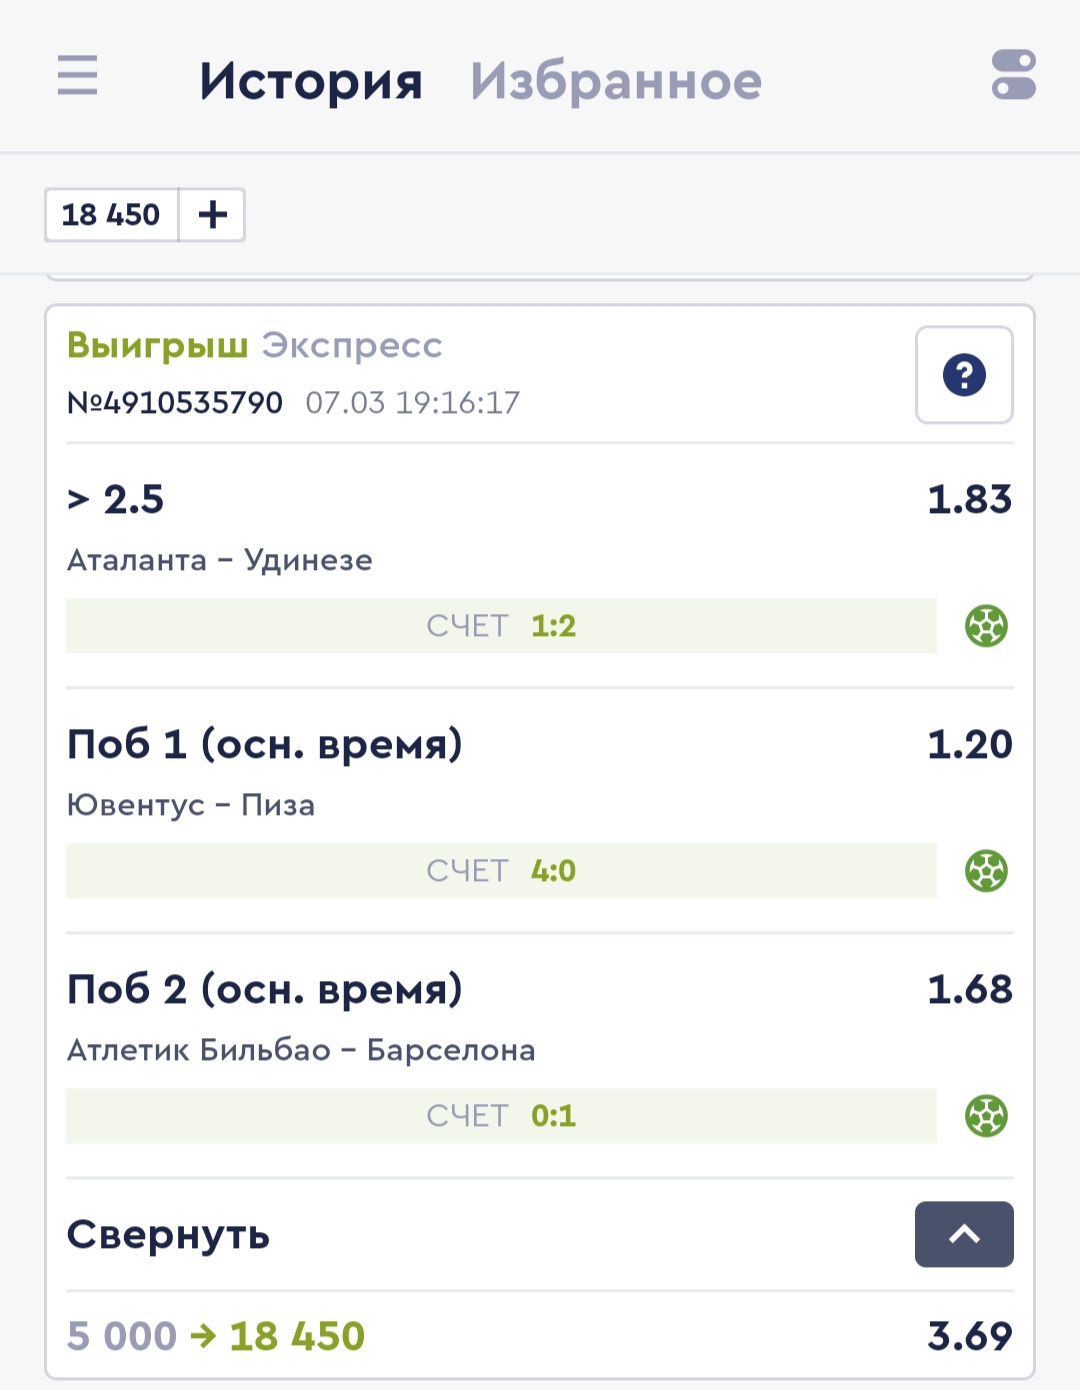The image size is (1080, 1390).
Task: Toggle the view switch icon
Action: [x=1013, y=76]
